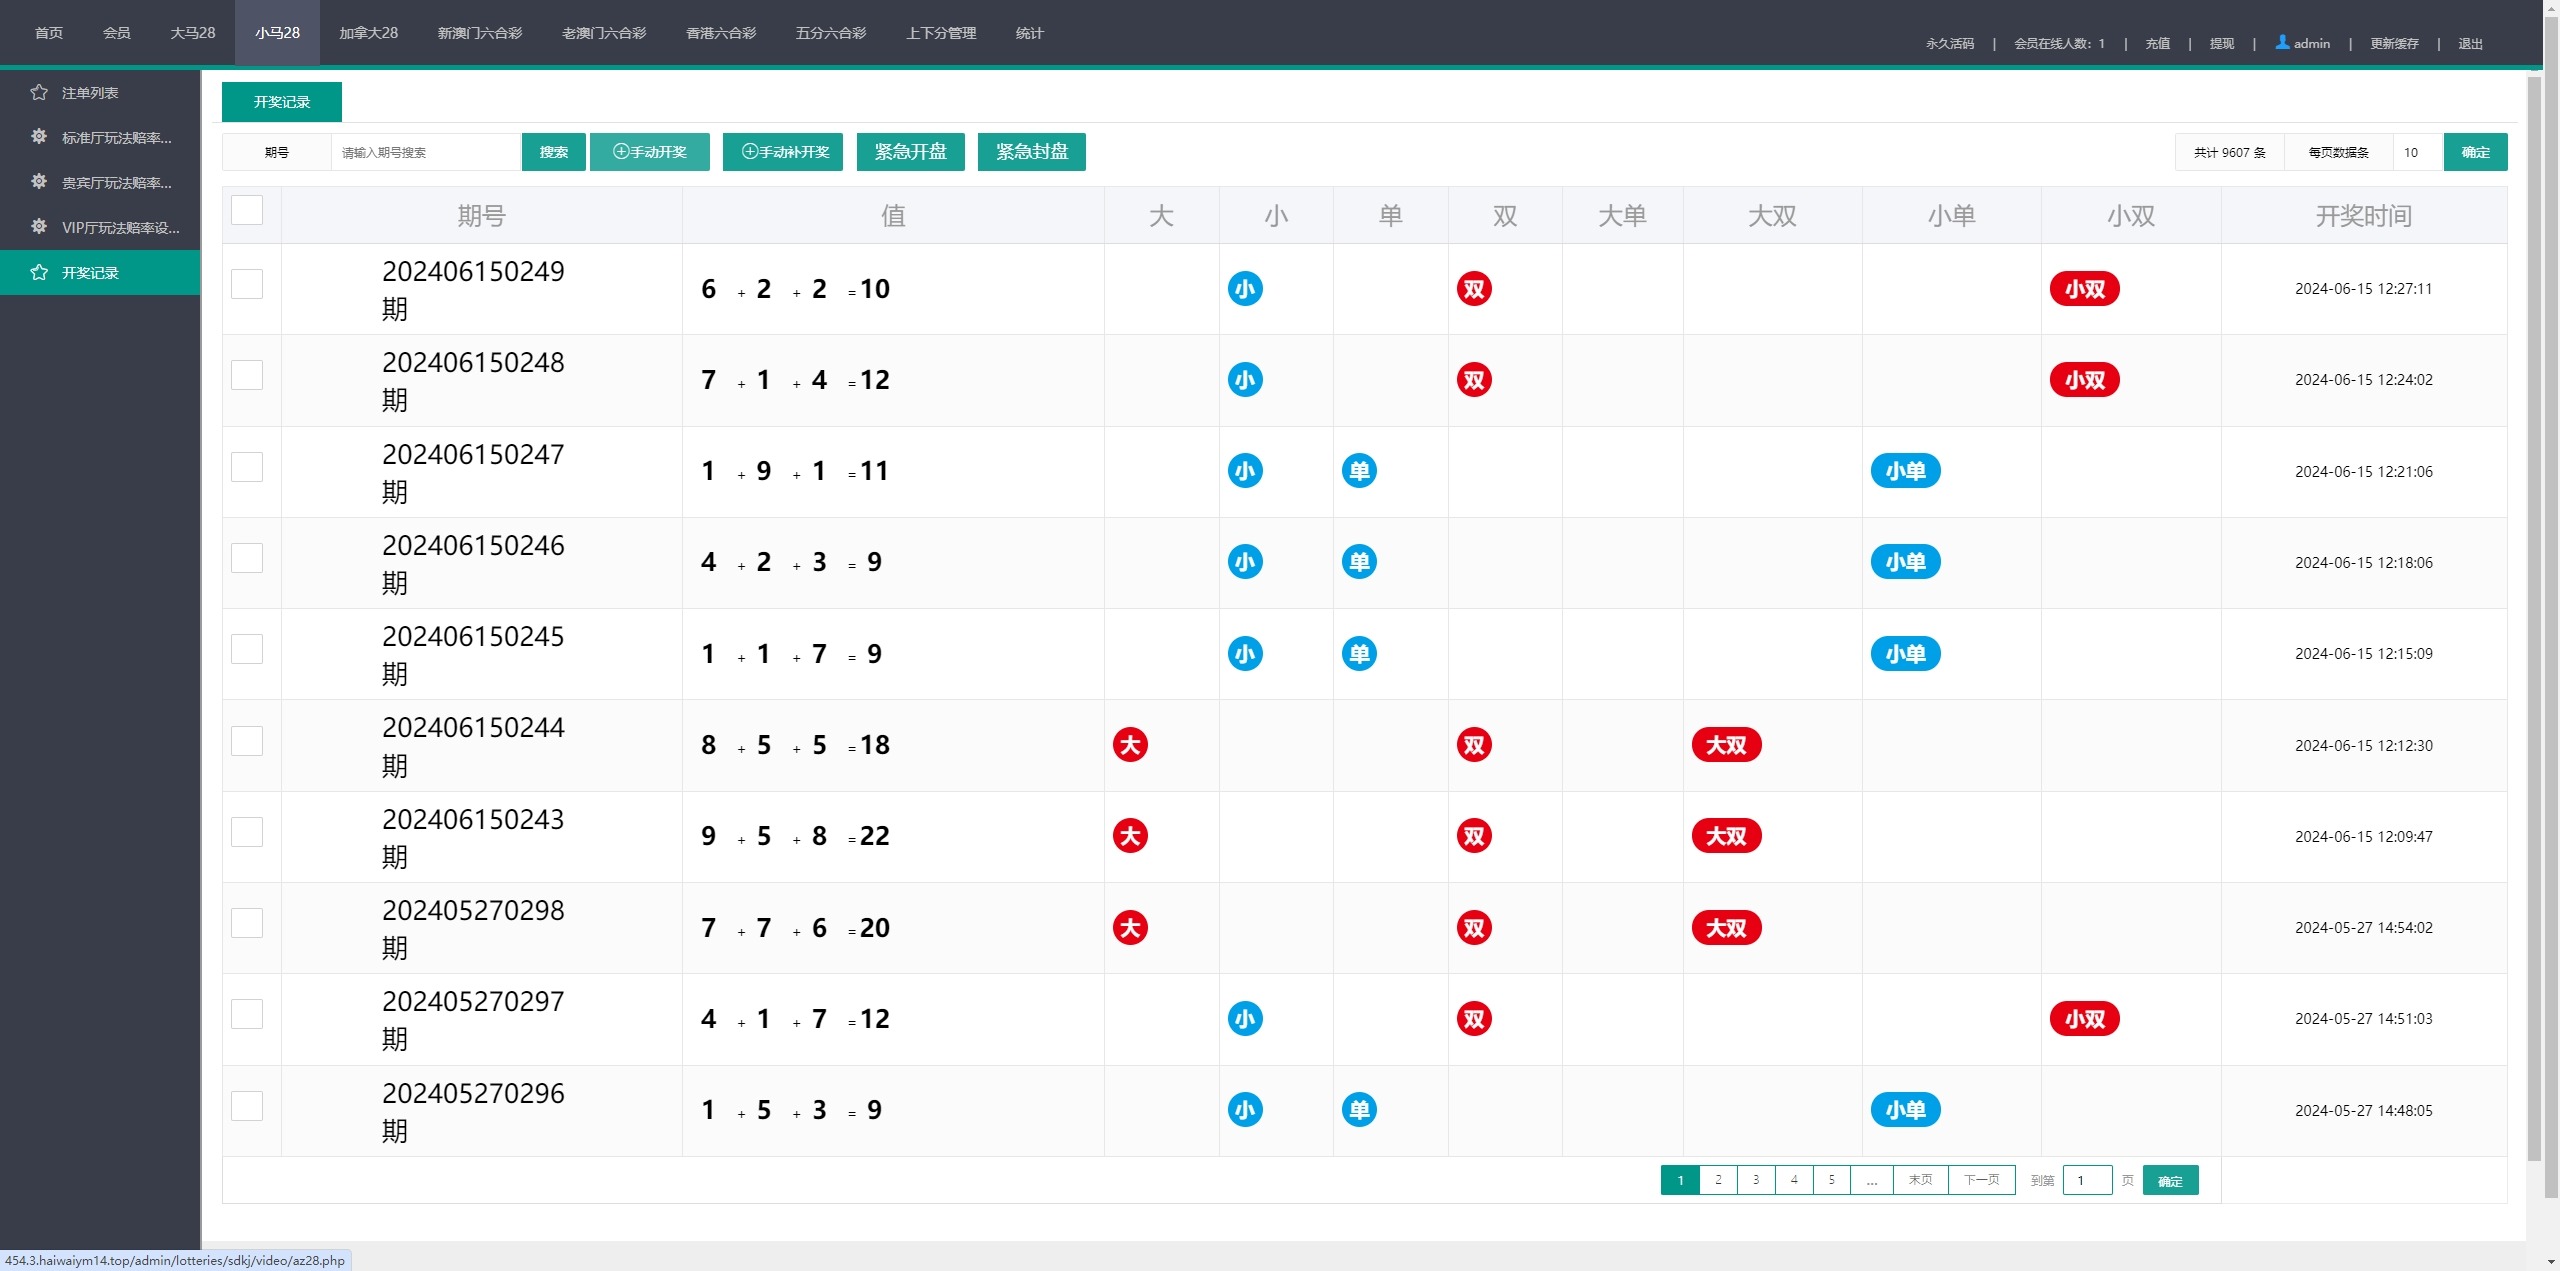Check the box for period 202406150249
Viewport: 2560px width, 1271px height.
click(x=247, y=284)
